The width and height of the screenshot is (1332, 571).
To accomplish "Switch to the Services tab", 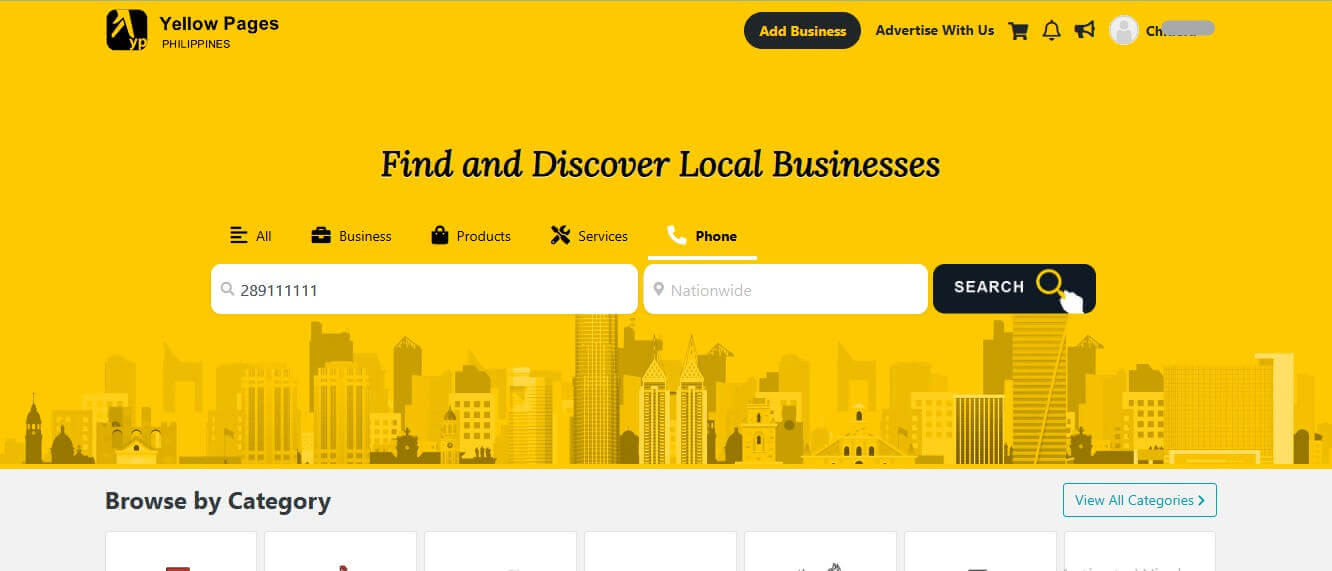I will (x=589, y=236).
